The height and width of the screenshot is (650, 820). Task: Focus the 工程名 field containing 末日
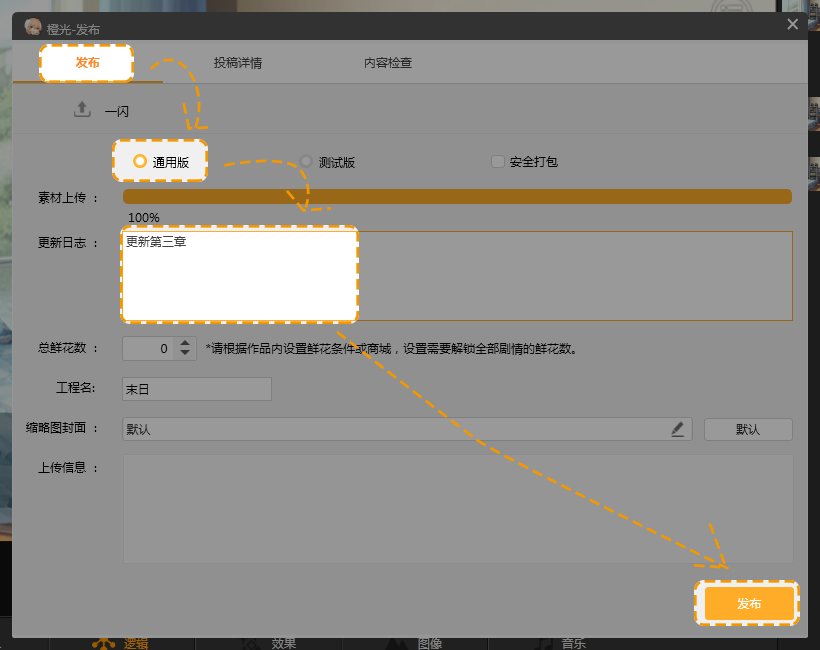coord(196,388)
